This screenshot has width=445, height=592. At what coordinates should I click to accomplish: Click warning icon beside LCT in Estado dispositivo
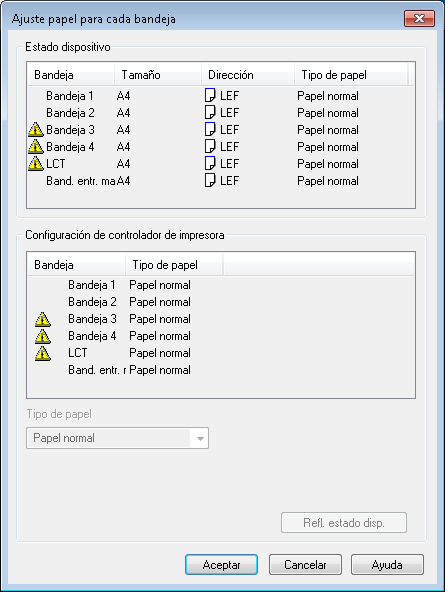(36, 163)
